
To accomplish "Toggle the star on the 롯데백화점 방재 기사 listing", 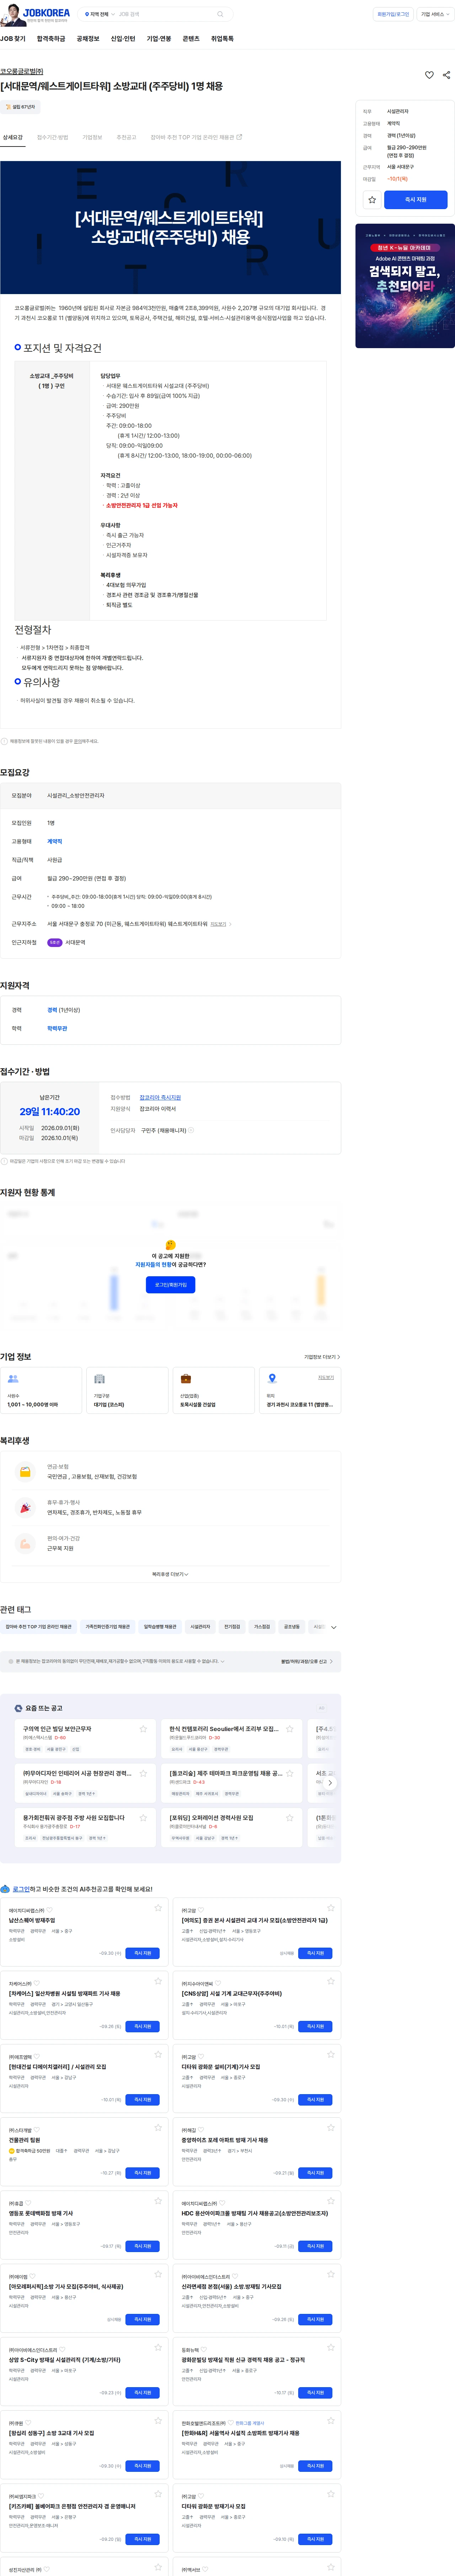I will [158, 2201].
